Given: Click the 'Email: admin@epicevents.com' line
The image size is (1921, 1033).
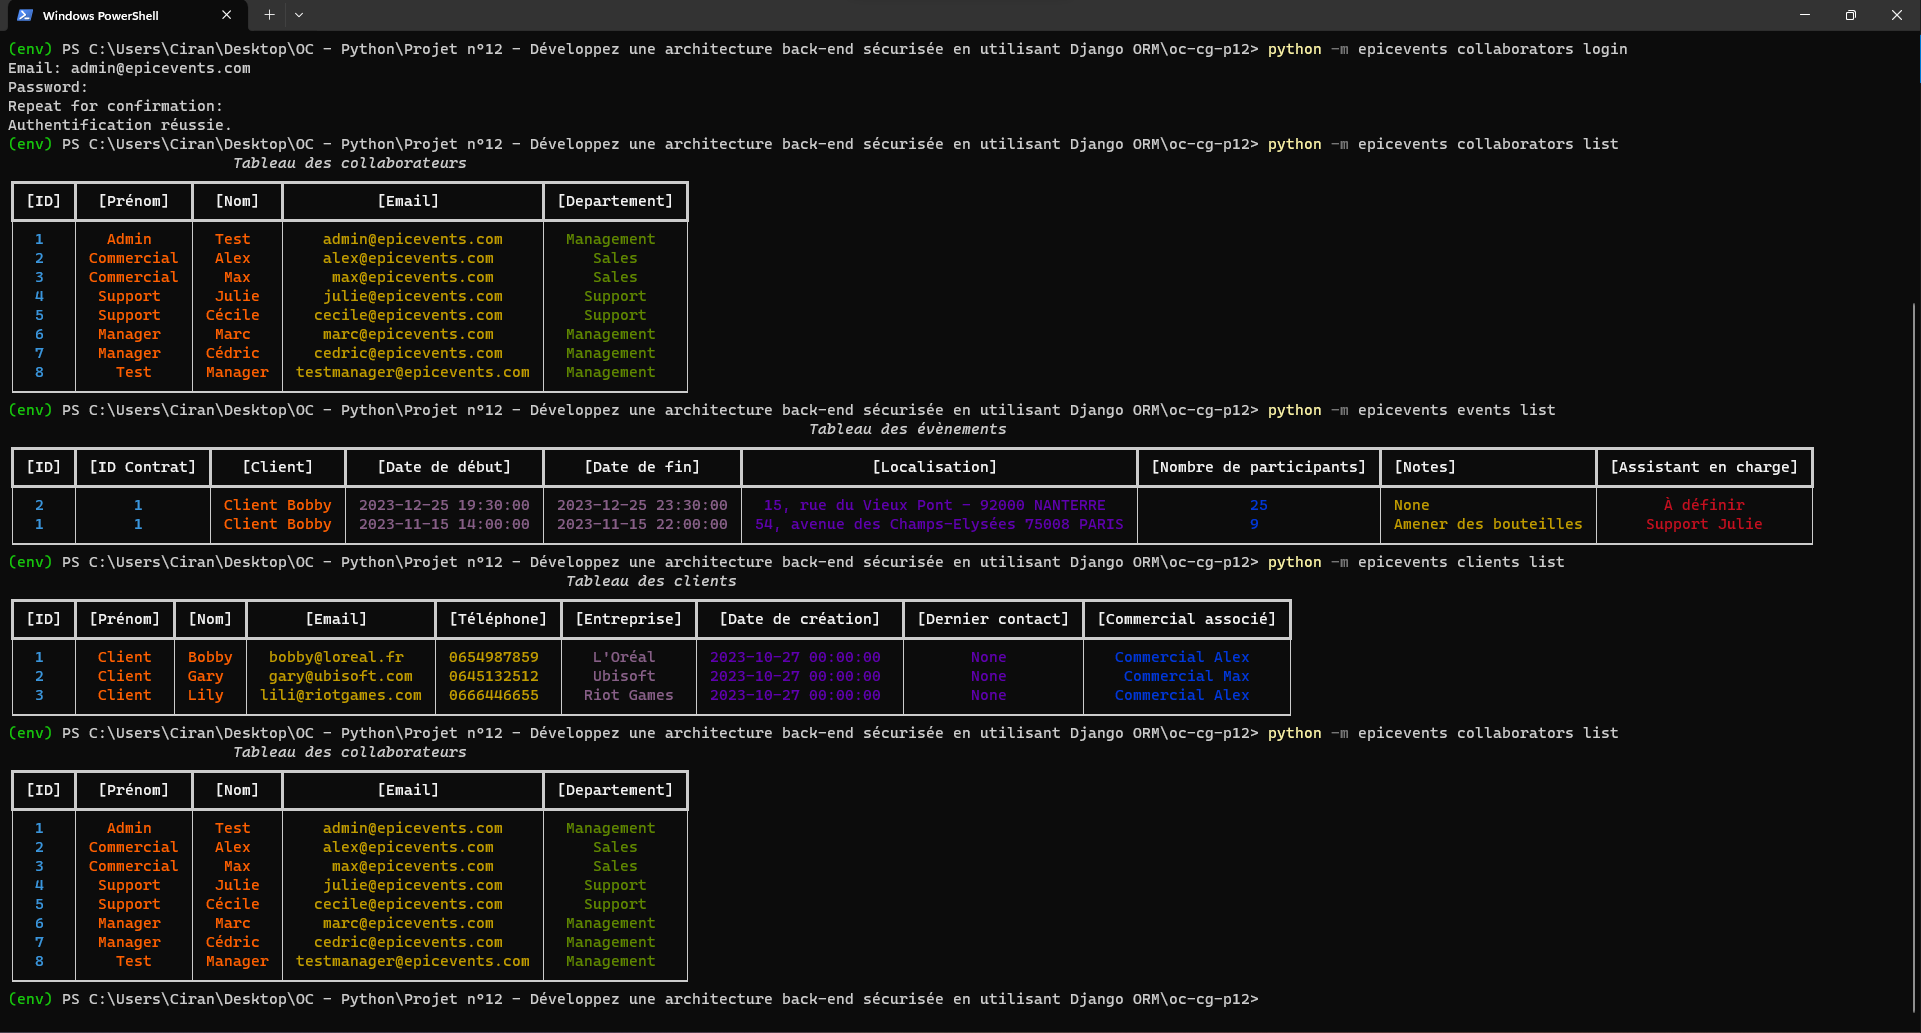Looking at the screenshot, I should 129,68.
